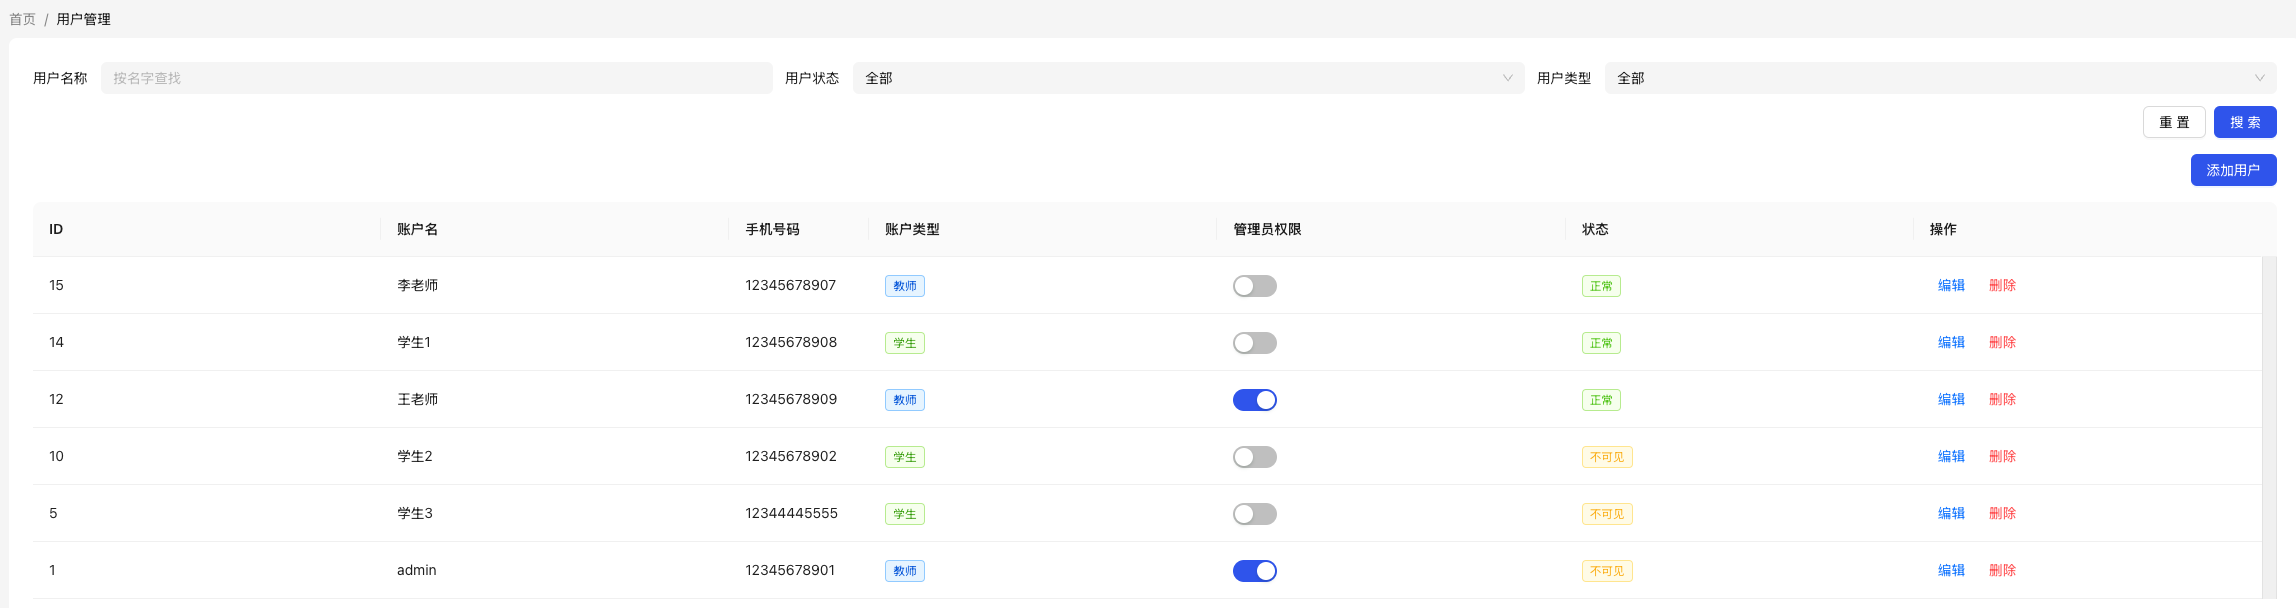
Task: Toggle admin permission for 学生2
Action: [1254, 457]
